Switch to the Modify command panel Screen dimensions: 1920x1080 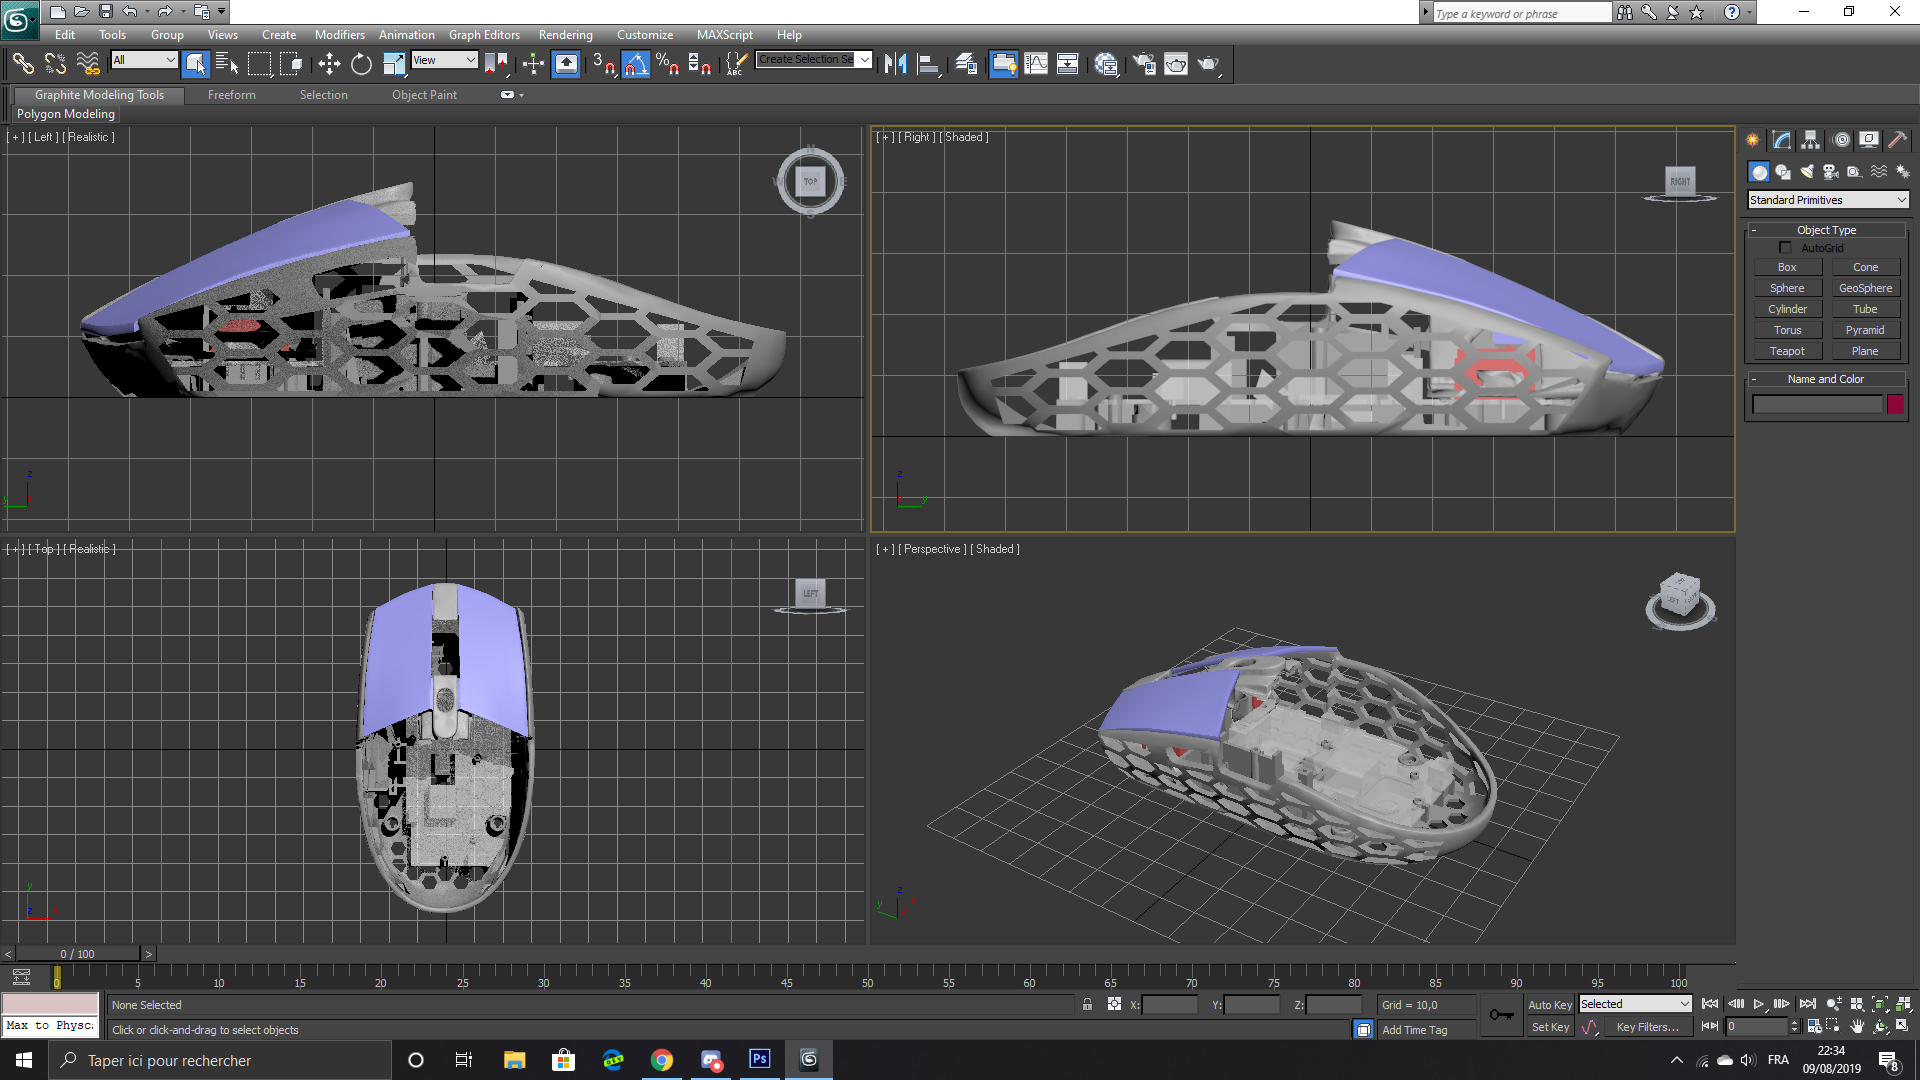(1782, 140)
